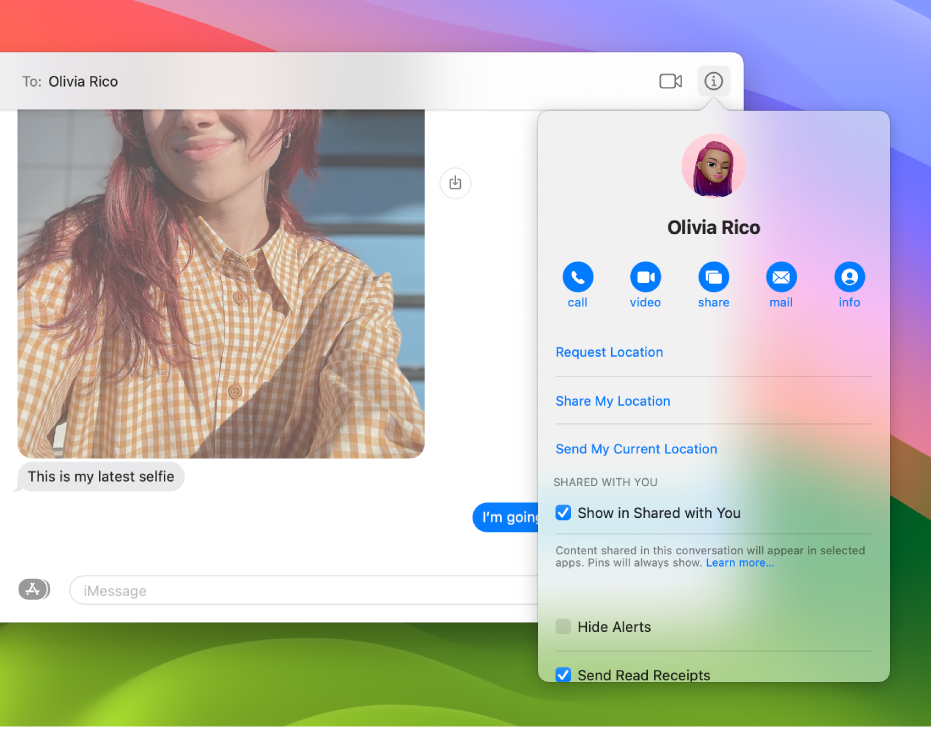Uncheck Show in Shared with You
This screenshot has height=730, width=932.
click(563, 512)
